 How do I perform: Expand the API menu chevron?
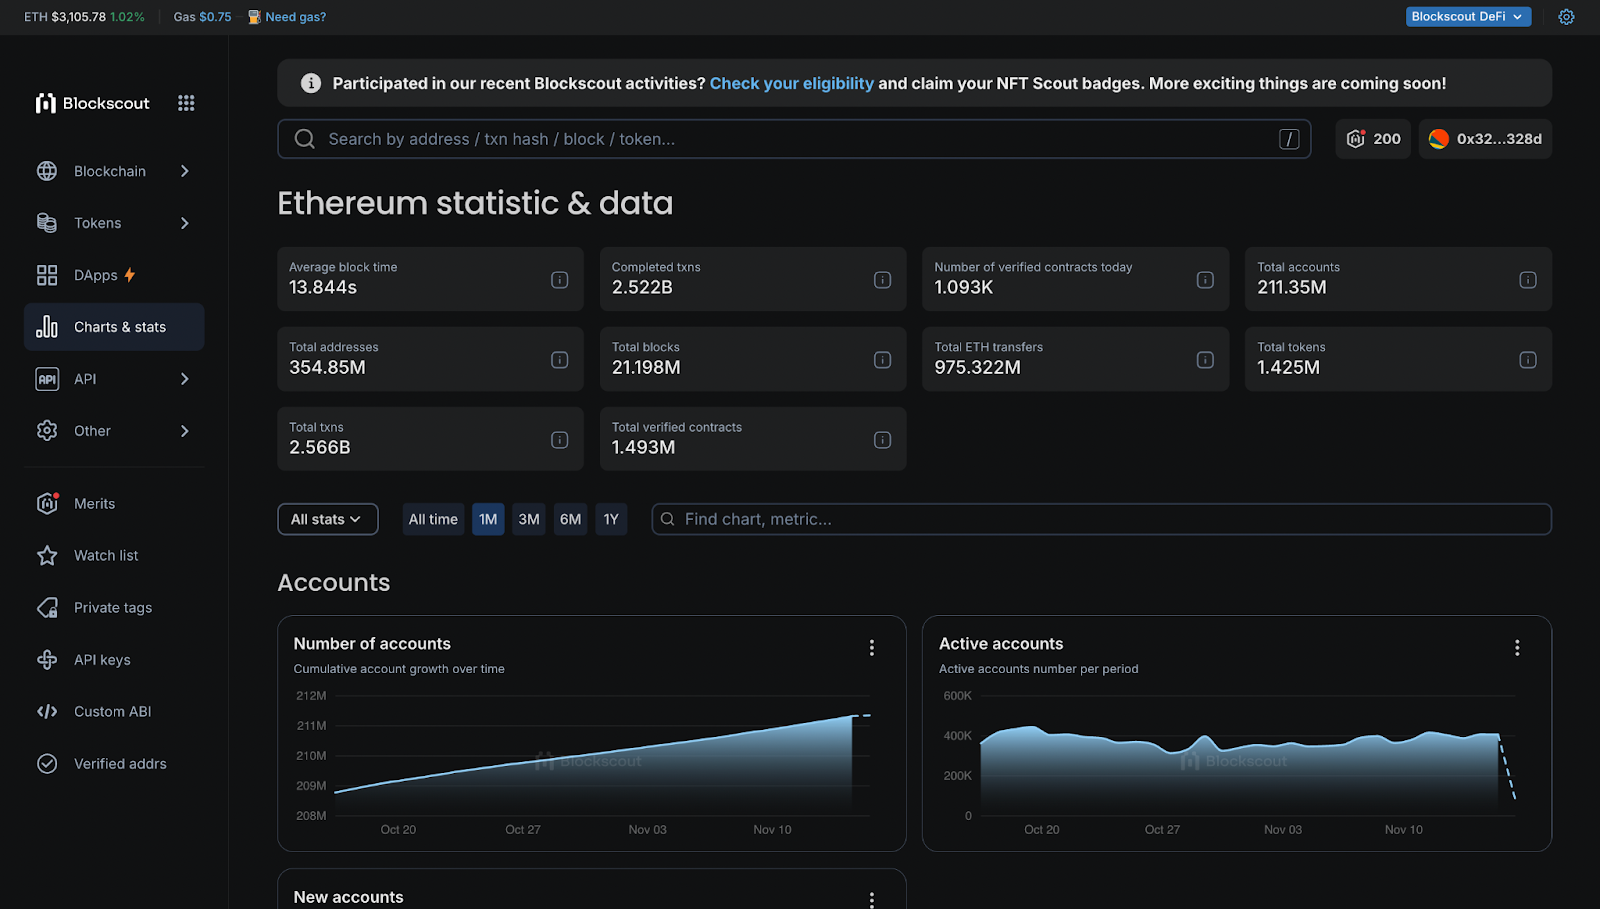pos(185,379)
